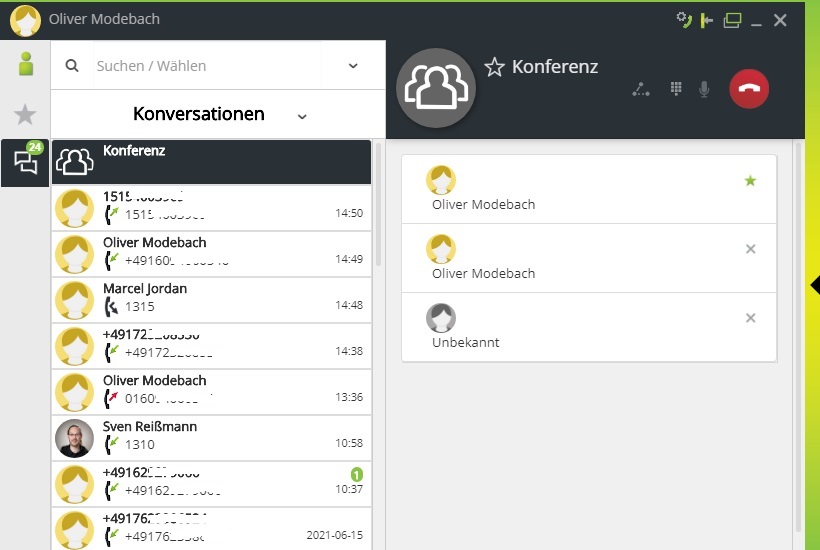This screenshot has height=550, width=820.
Task: Select the Marcel Jordan conversation
Action: (211, 300)
